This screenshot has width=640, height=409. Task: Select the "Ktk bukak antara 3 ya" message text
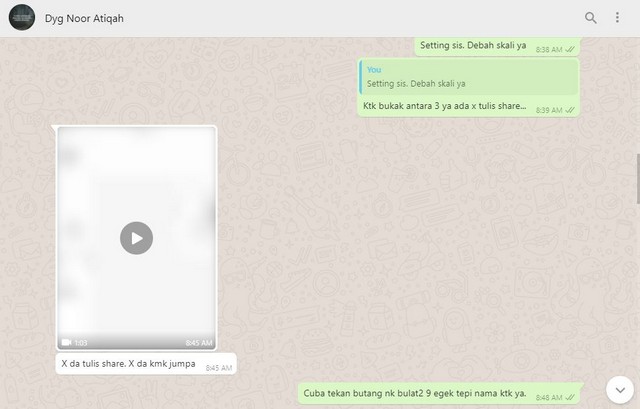pos(443,105)
